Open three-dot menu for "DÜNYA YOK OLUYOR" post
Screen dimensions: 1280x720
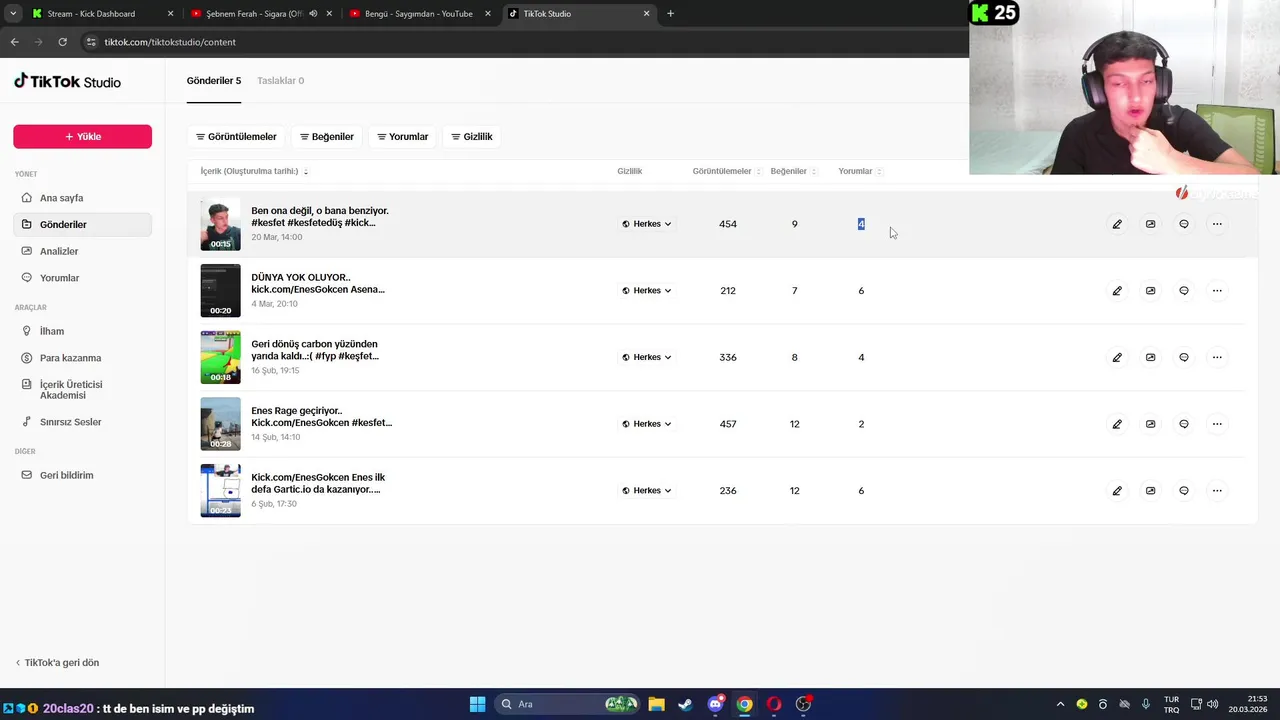(x=1217, y=291)
